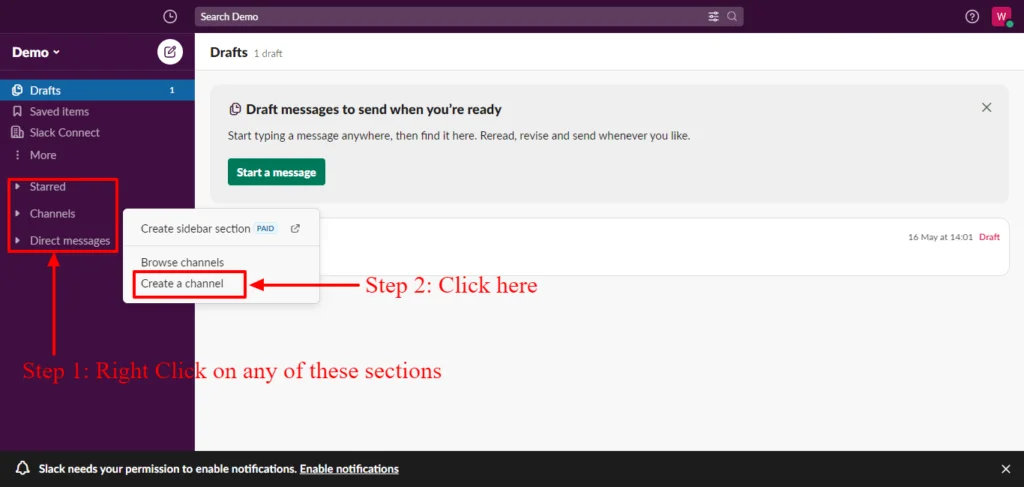Choose Browse channels from context menu
Viewport: 1024px width, 487px height.
pos(182,262)
